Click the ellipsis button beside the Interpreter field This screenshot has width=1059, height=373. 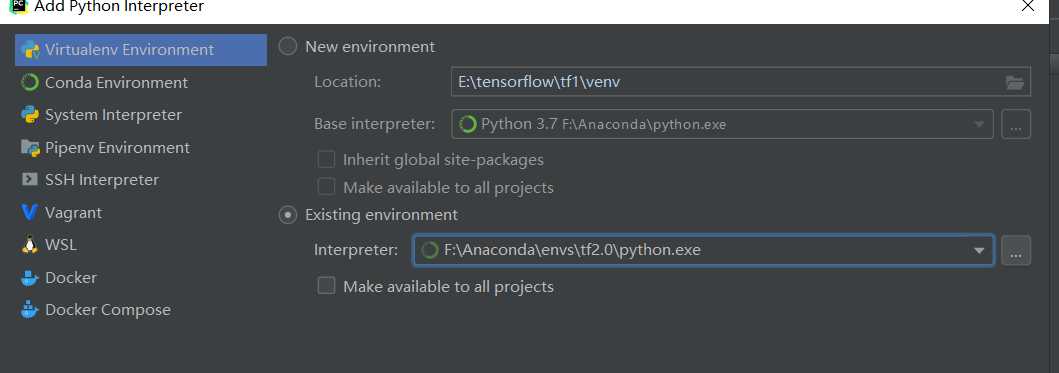pyautogui.click(x=1016, y=251)
